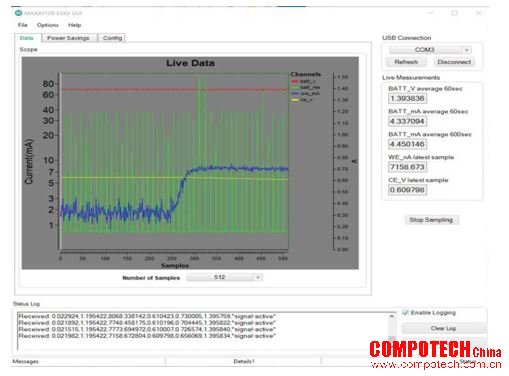Click the Disconnect button
The width and height of the screenshot is (509, 376).
click(x=454, y=62)
